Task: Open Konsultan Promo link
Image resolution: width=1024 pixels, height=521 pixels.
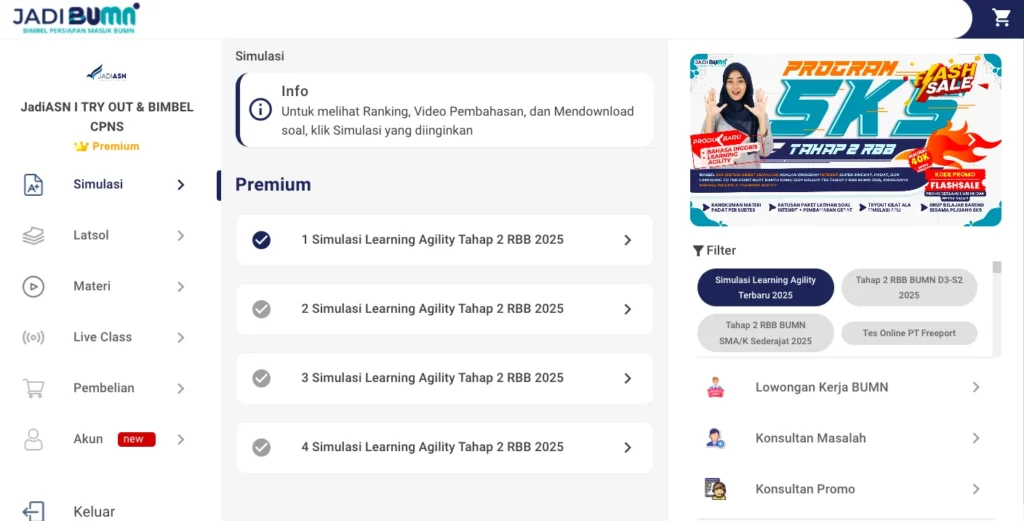Action: click(x=805, y=489)
